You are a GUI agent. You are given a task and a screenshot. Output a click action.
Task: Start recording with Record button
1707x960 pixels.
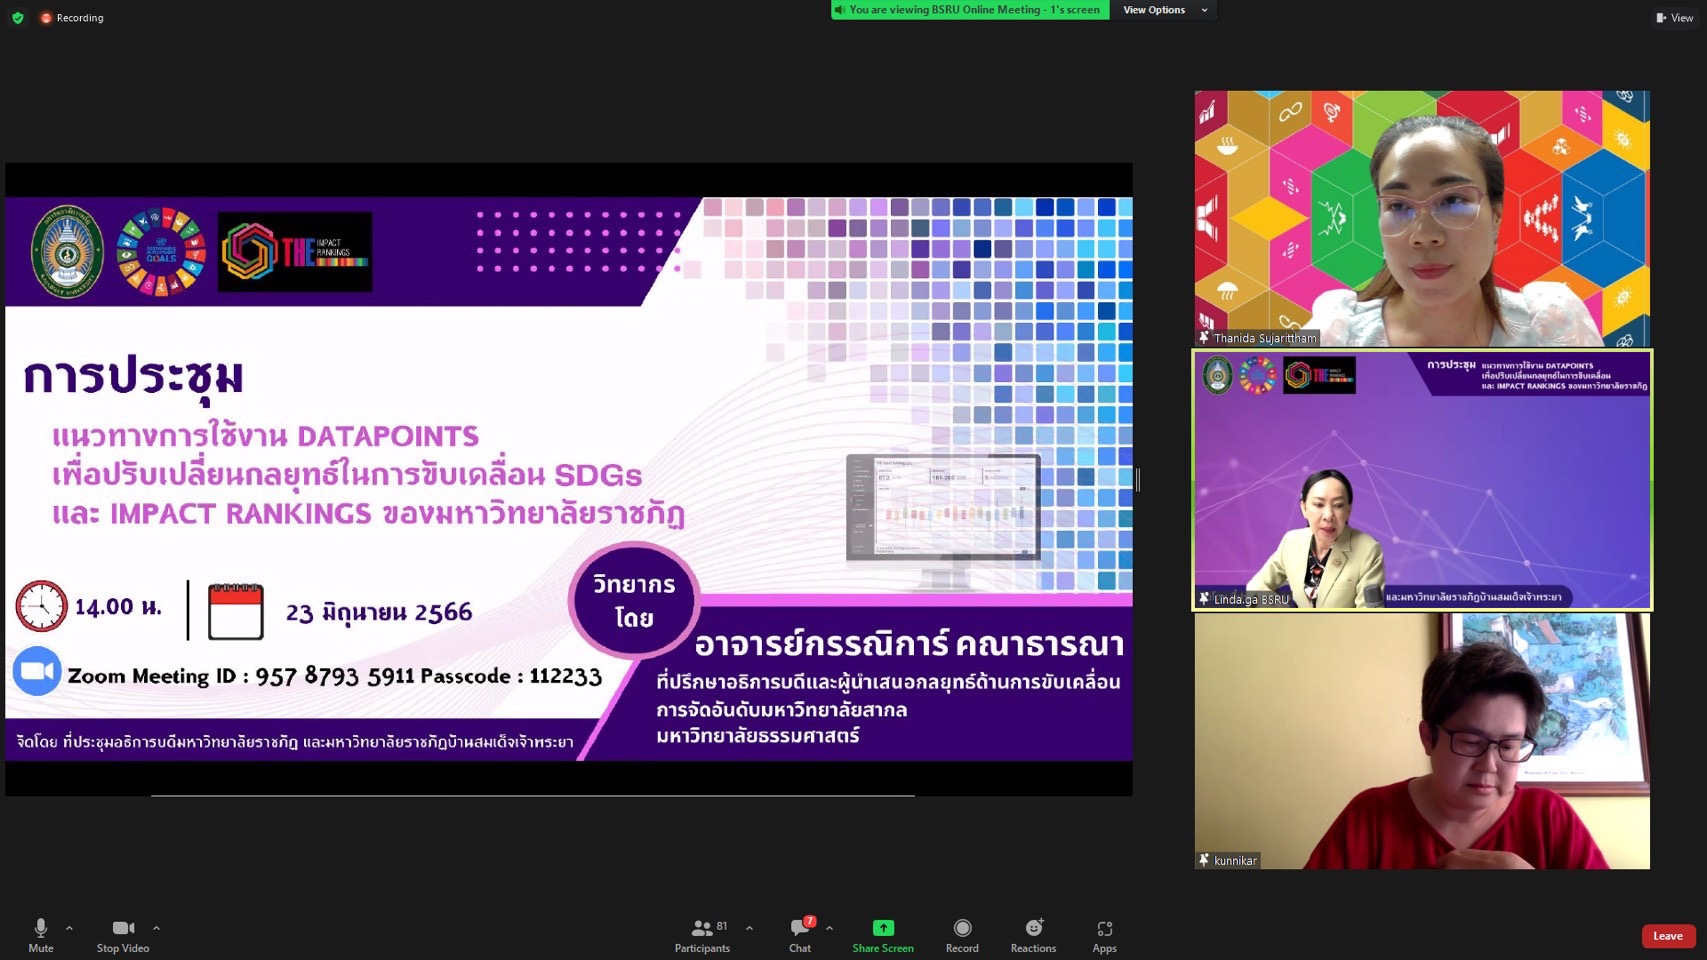(x=962, y=935)
